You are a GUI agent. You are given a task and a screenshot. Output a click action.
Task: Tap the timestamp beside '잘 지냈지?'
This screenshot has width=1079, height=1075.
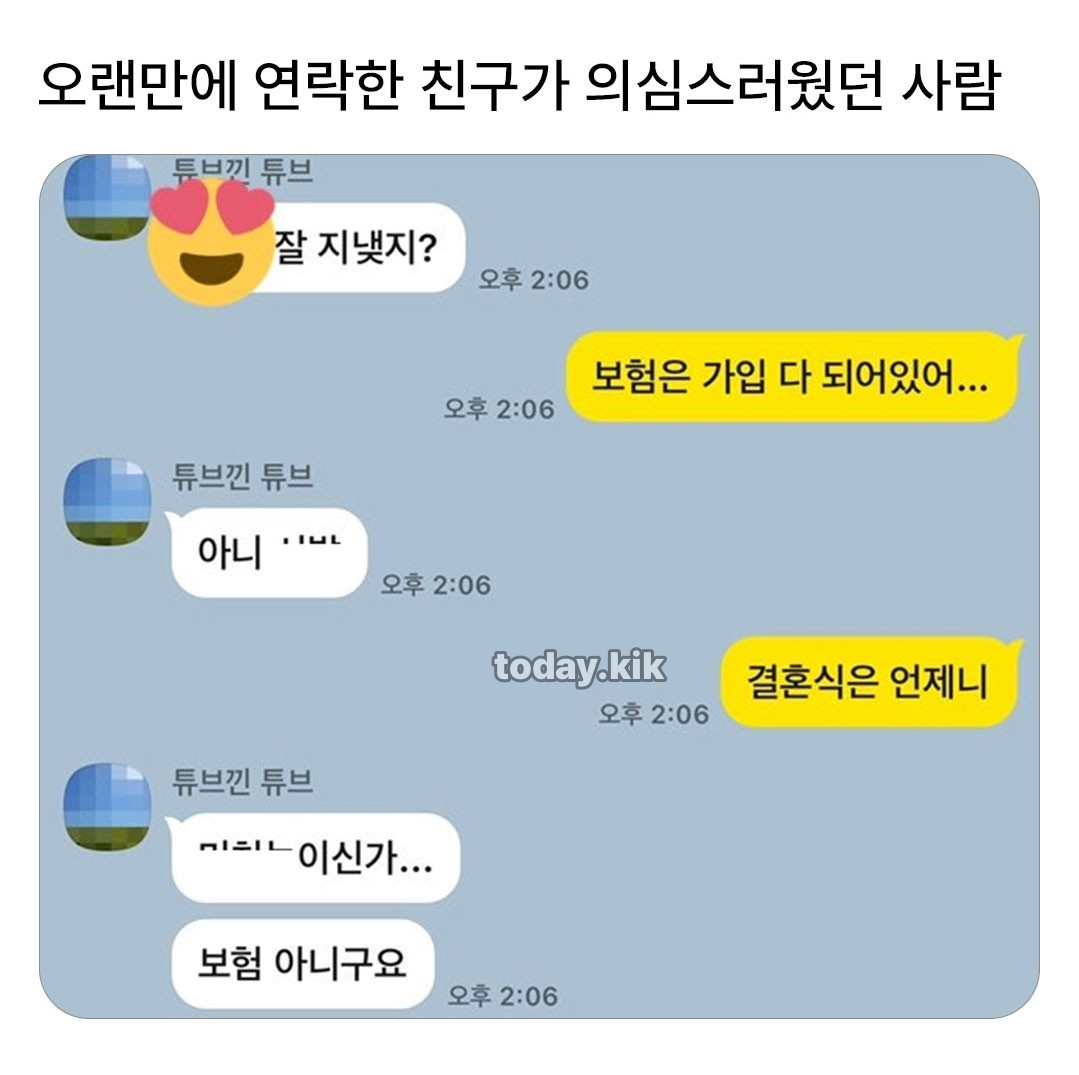534,279
